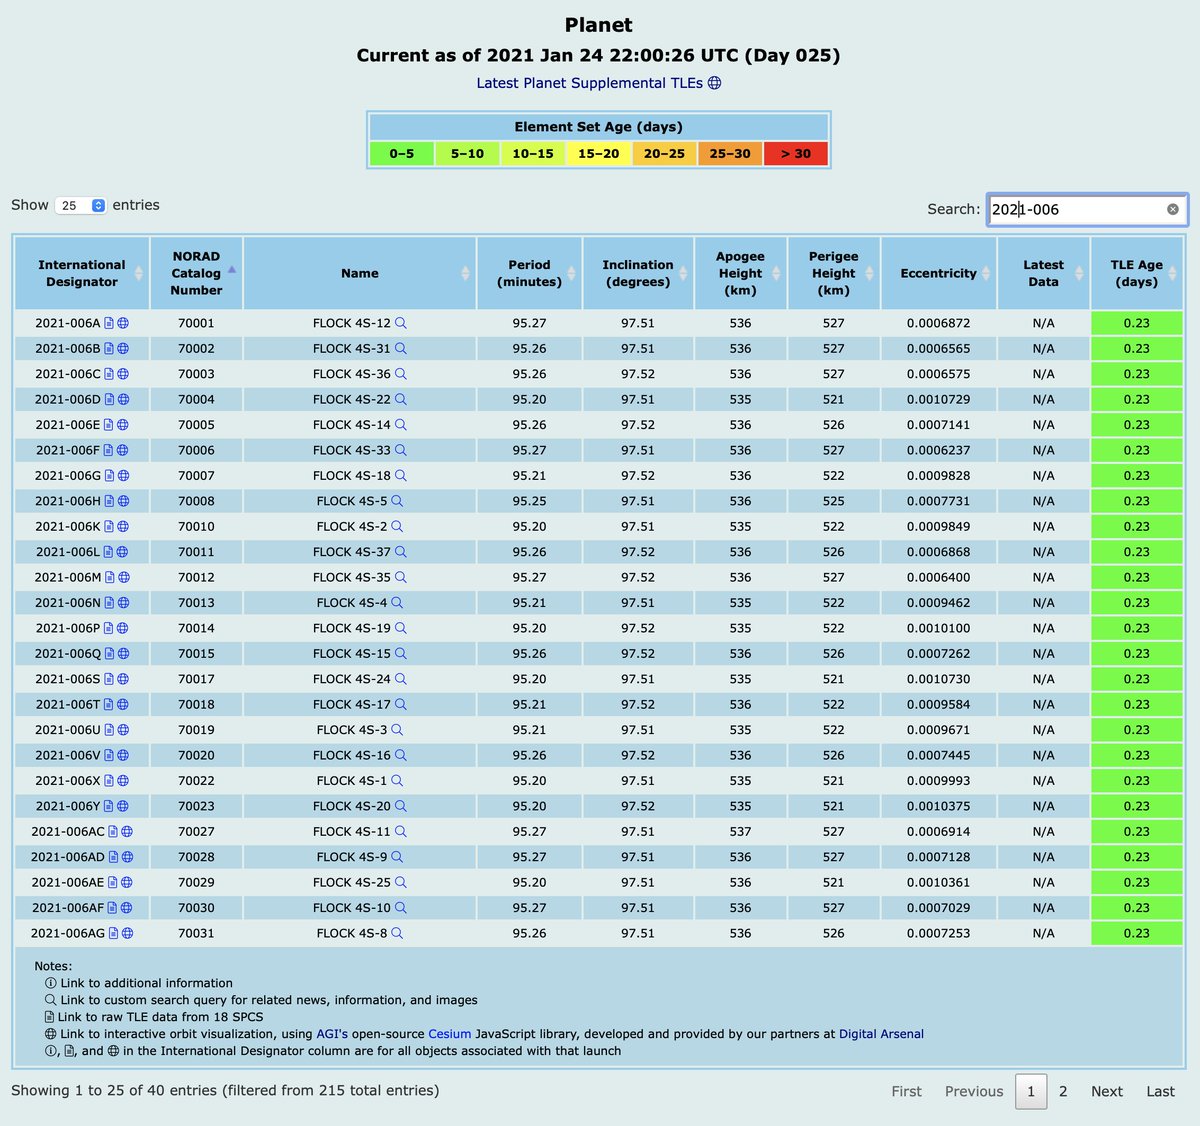Go to page 2 of results

coord(1063,1091)
